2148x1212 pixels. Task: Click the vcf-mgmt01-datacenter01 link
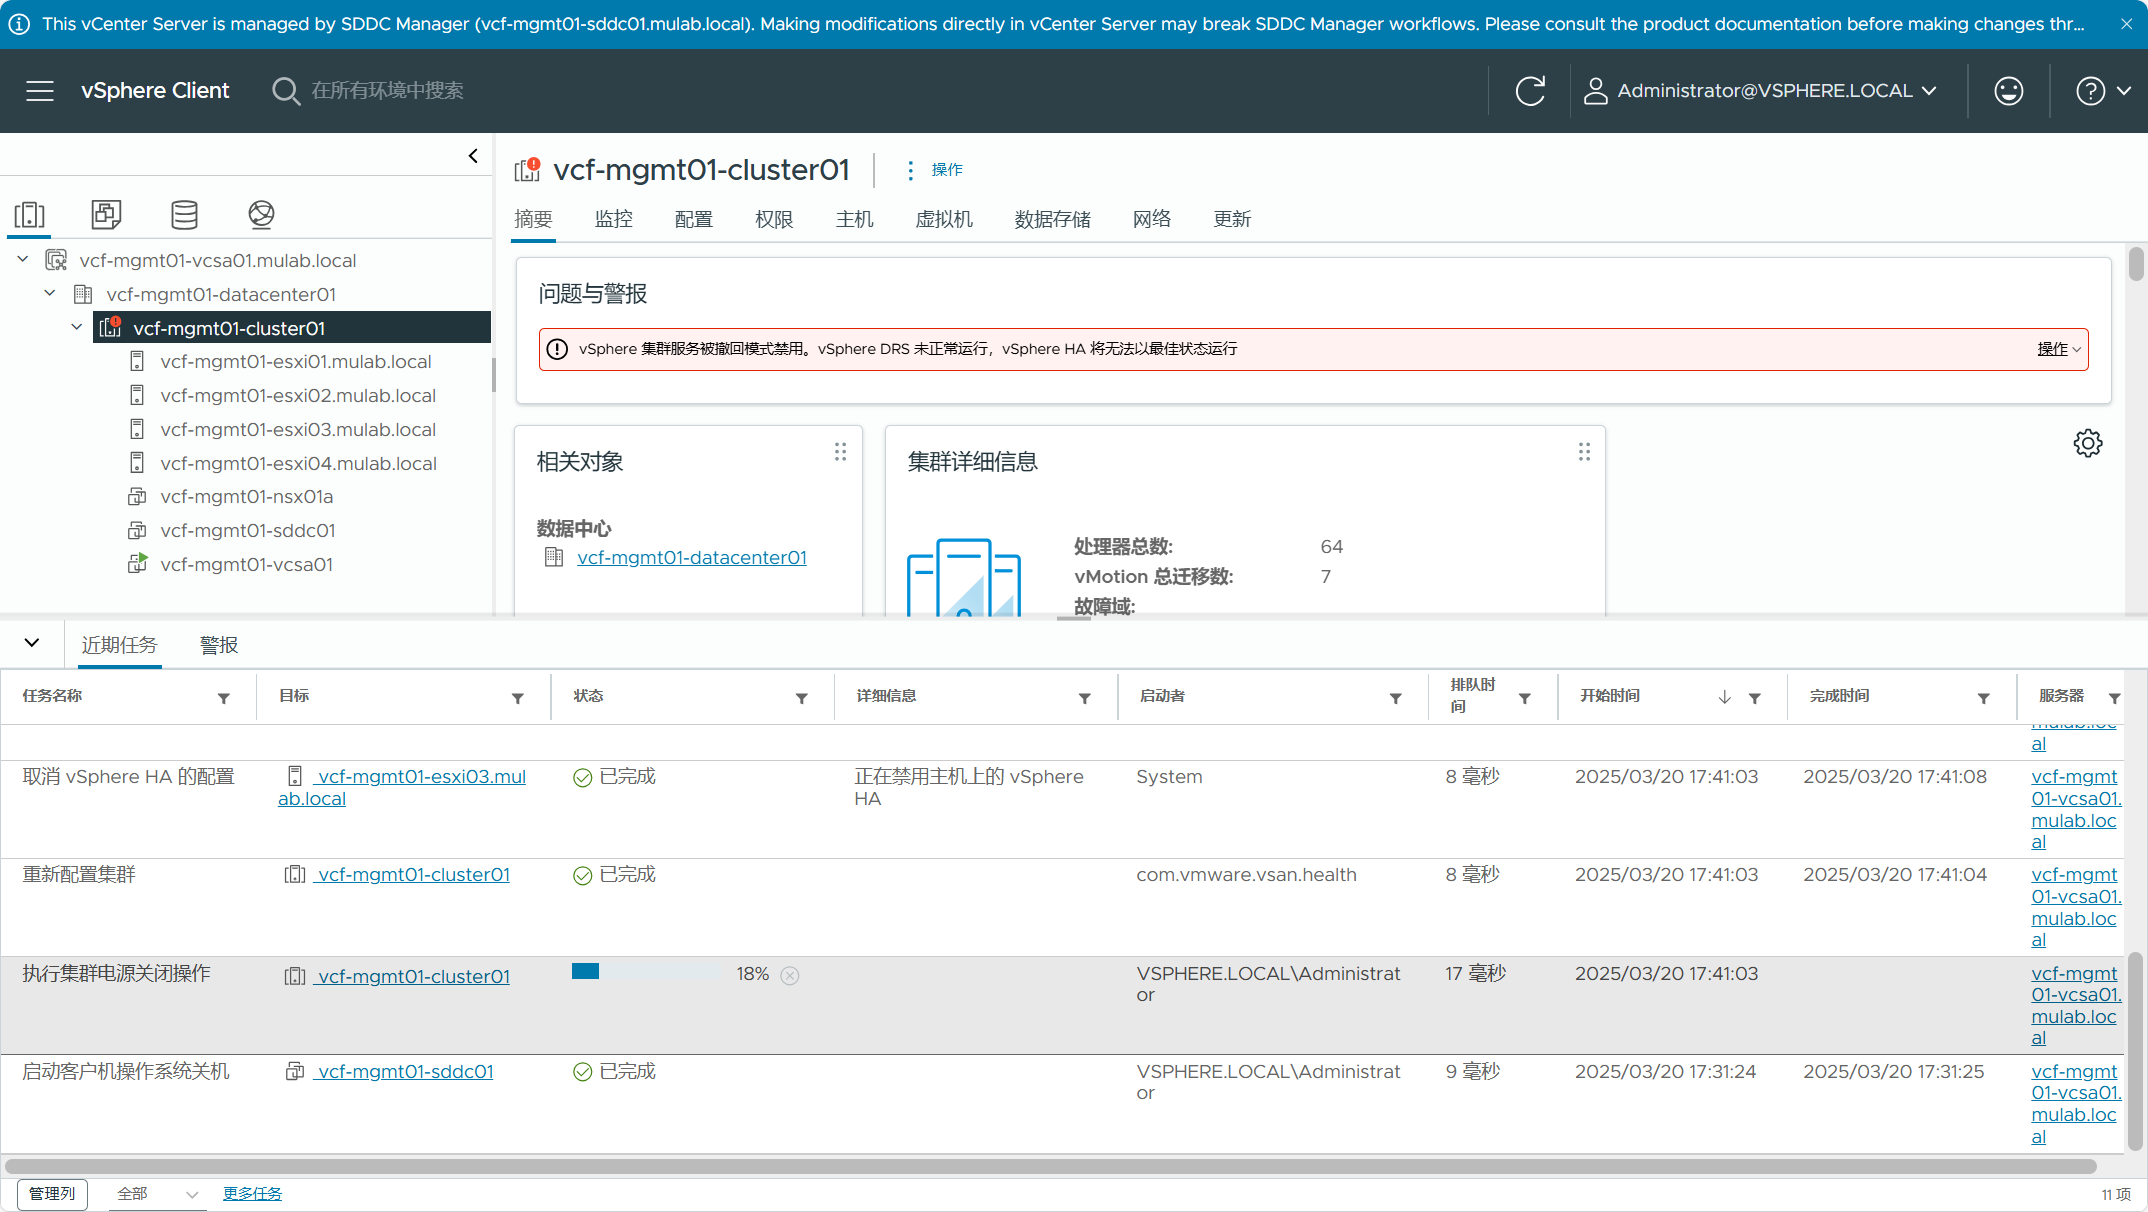pyautogui.click(x=691, y=558)
